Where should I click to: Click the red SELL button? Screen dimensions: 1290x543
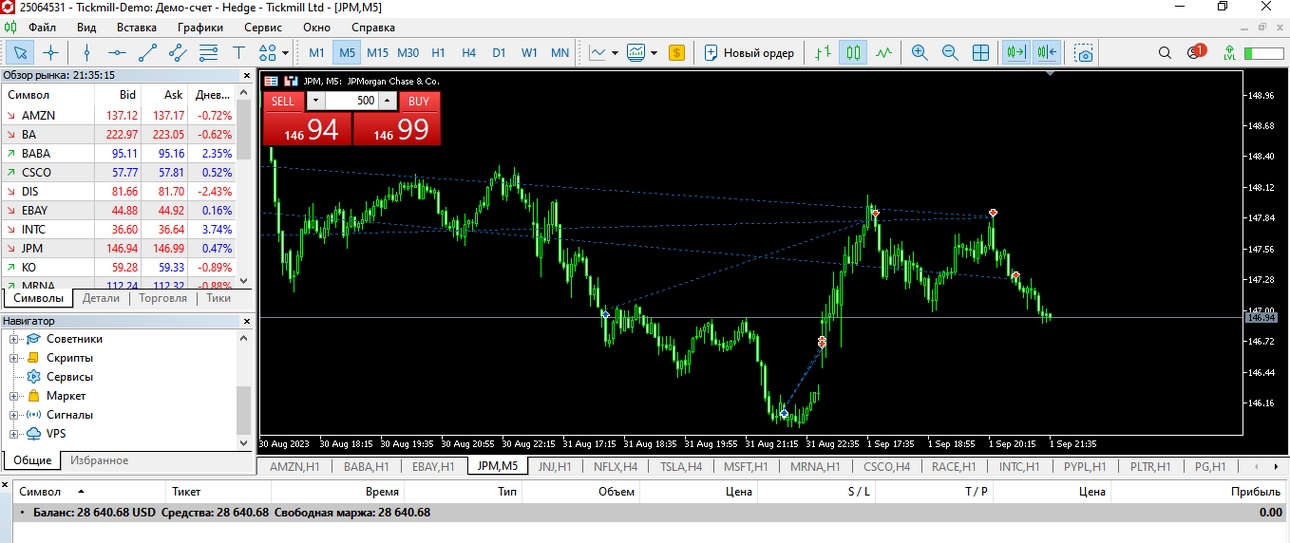(283, 101)
